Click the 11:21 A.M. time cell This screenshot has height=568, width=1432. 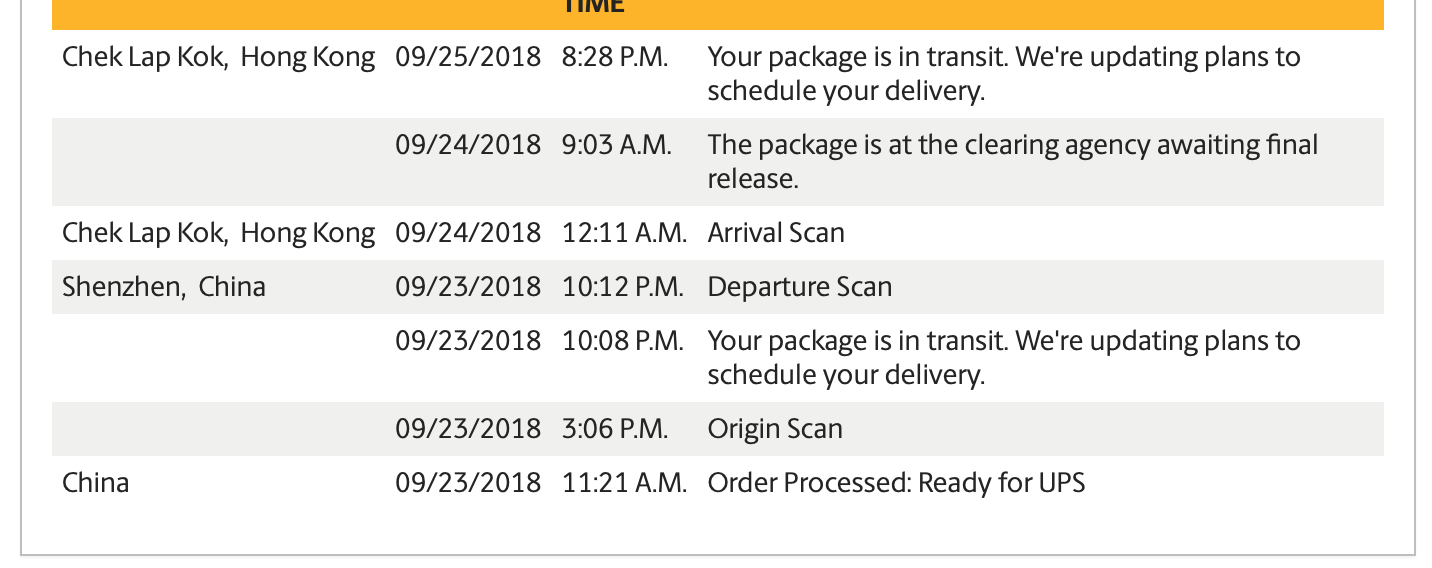point(624,483)
